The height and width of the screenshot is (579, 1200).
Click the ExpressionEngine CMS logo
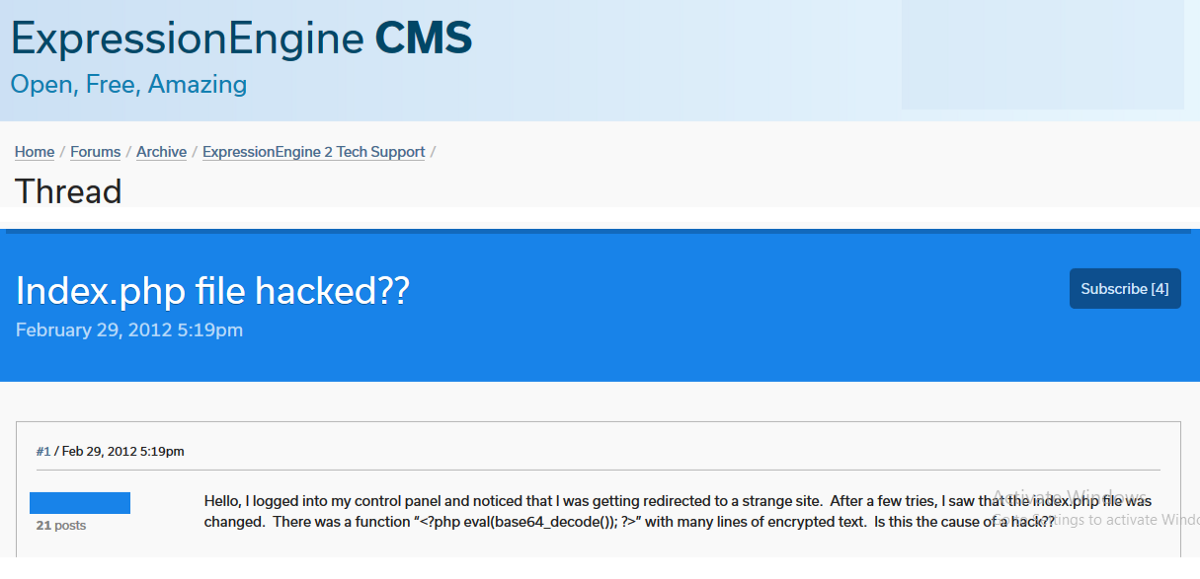240,37
